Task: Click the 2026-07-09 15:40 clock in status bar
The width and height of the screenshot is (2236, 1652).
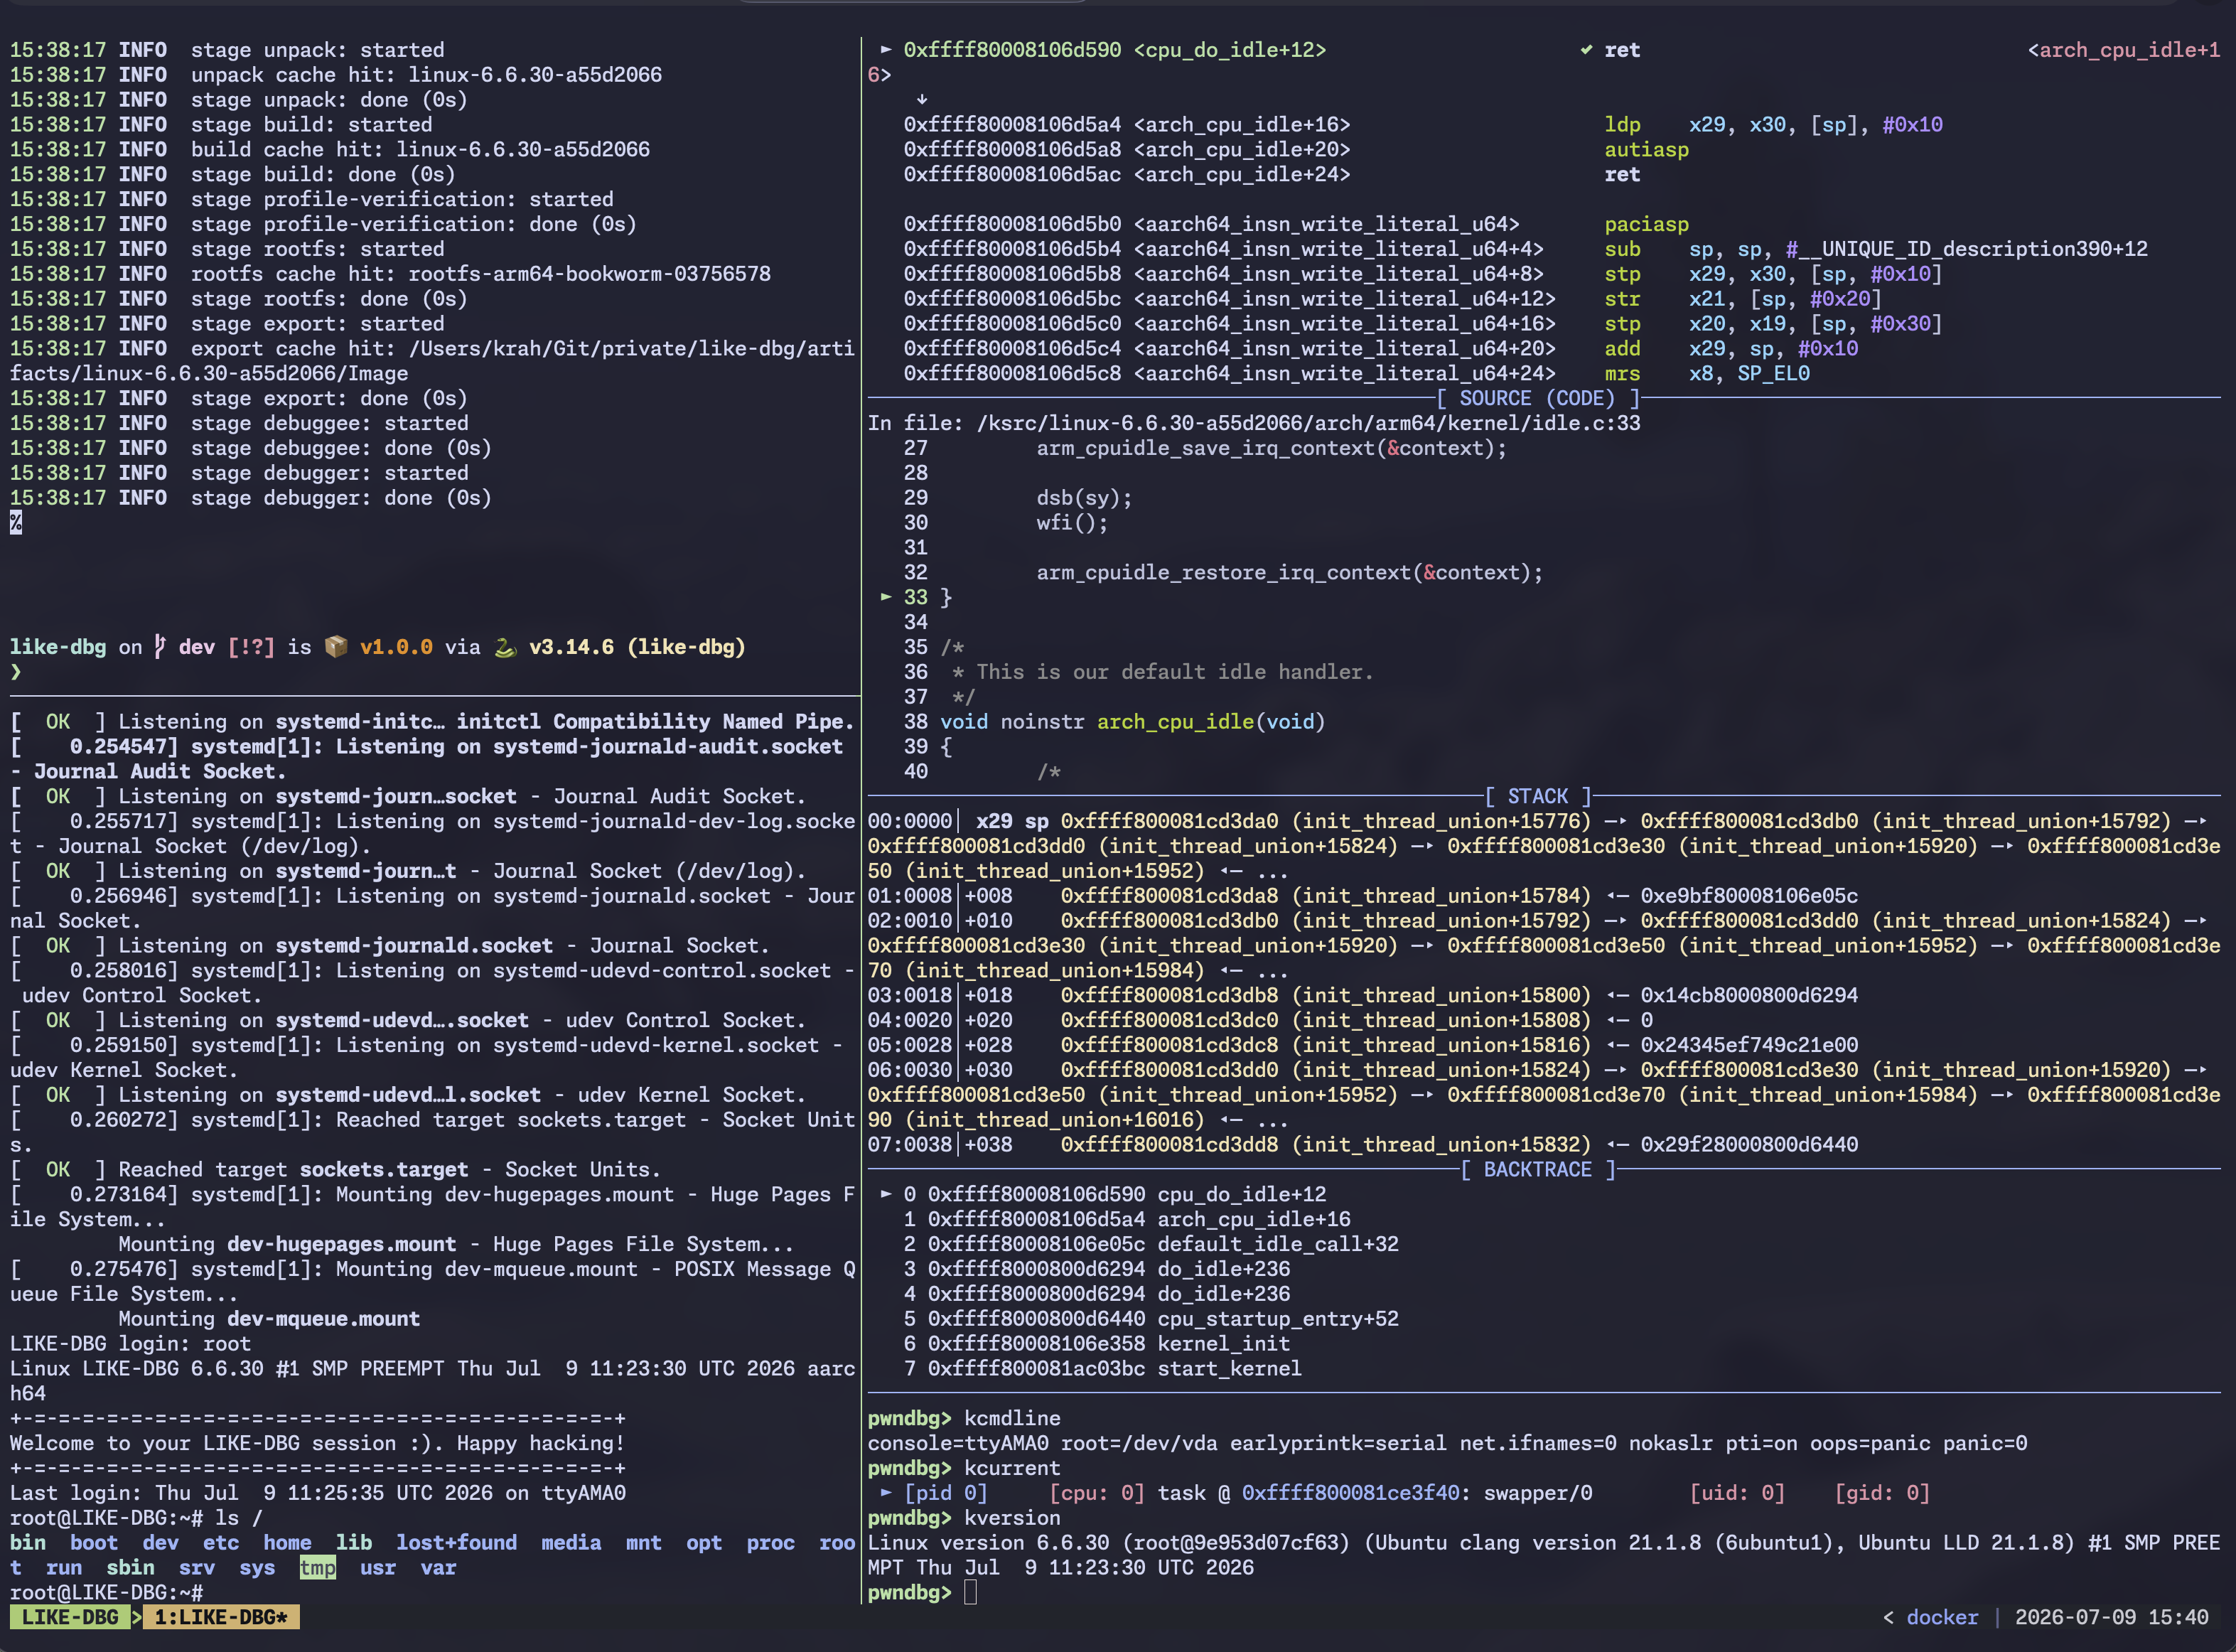Action: [2111, 1617]
